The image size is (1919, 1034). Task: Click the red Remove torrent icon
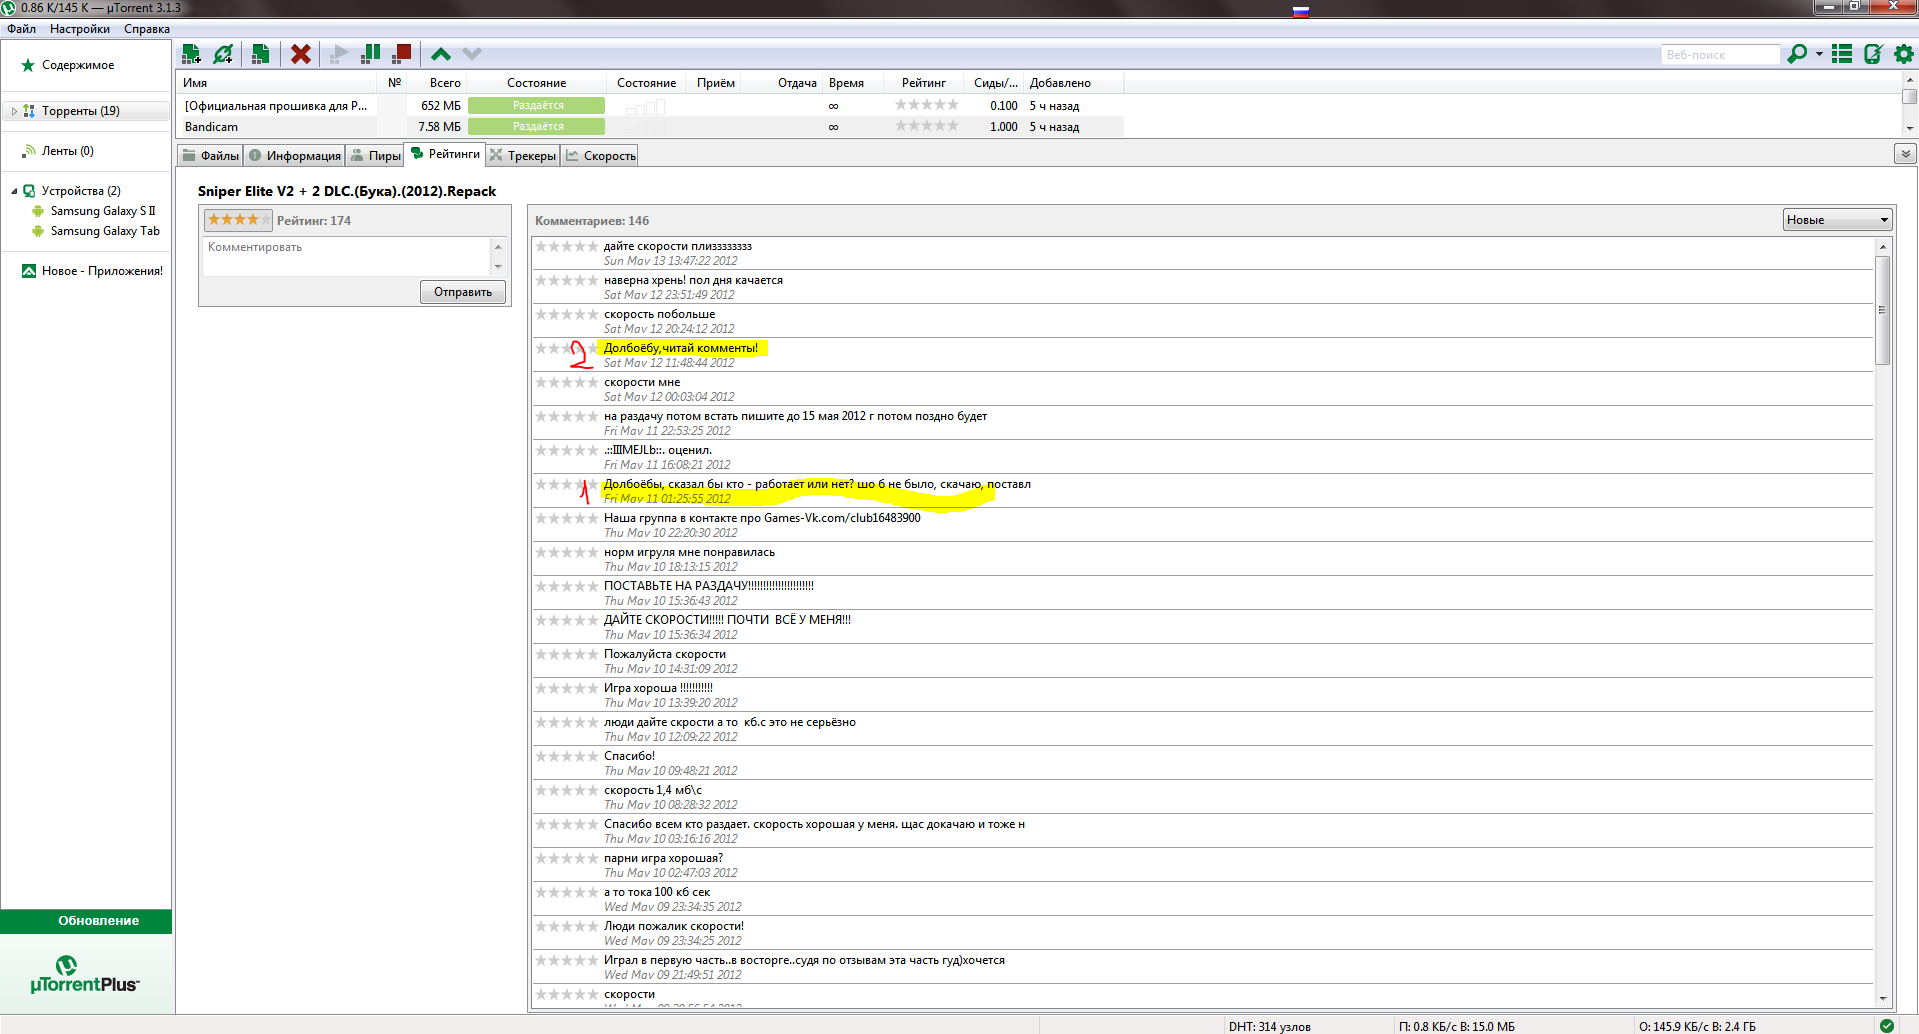tap(300, 54)
